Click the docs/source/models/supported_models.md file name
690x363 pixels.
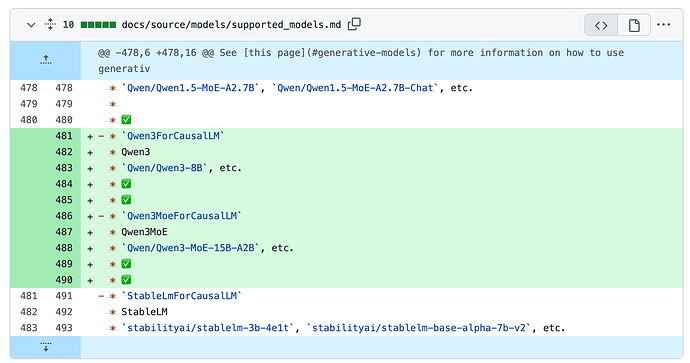click(231, 25)
